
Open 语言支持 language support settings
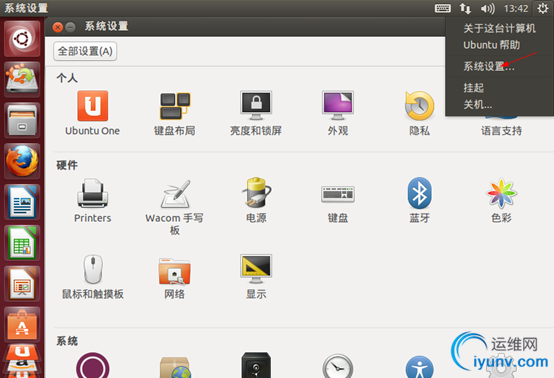click(501, 127)
